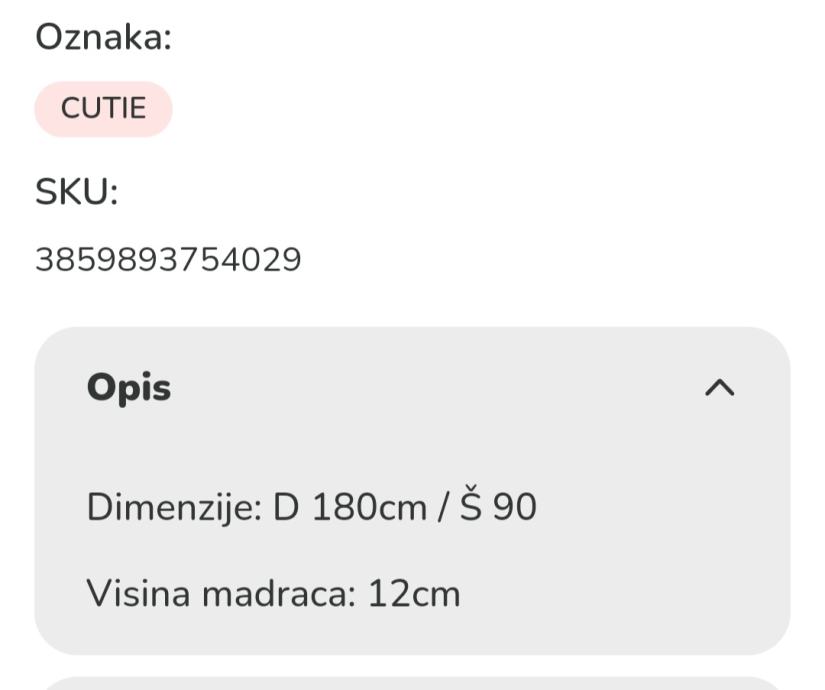The image size is (825, 690).
Task: Click the colon after the word Oznaka
Action: [x=167, y=40]
